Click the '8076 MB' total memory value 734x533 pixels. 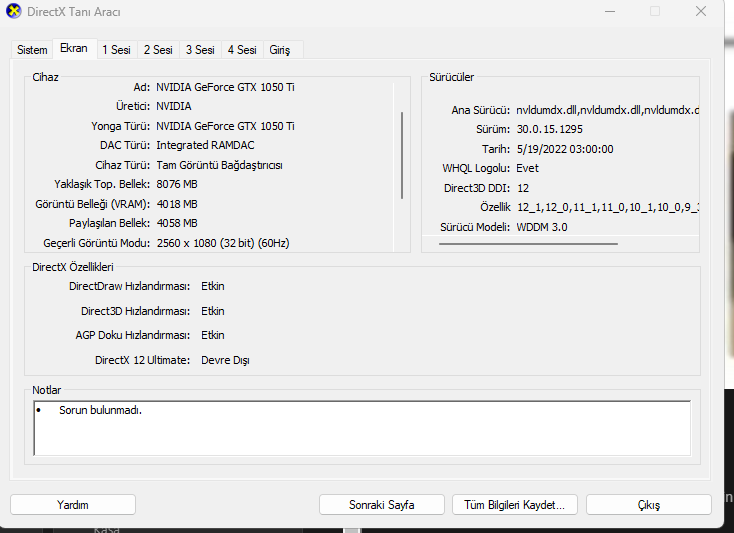point(177,184)
